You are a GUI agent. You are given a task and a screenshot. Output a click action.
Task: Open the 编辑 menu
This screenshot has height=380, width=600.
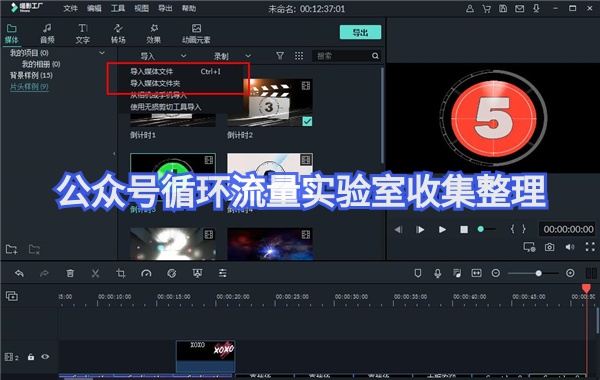(94, 8)
